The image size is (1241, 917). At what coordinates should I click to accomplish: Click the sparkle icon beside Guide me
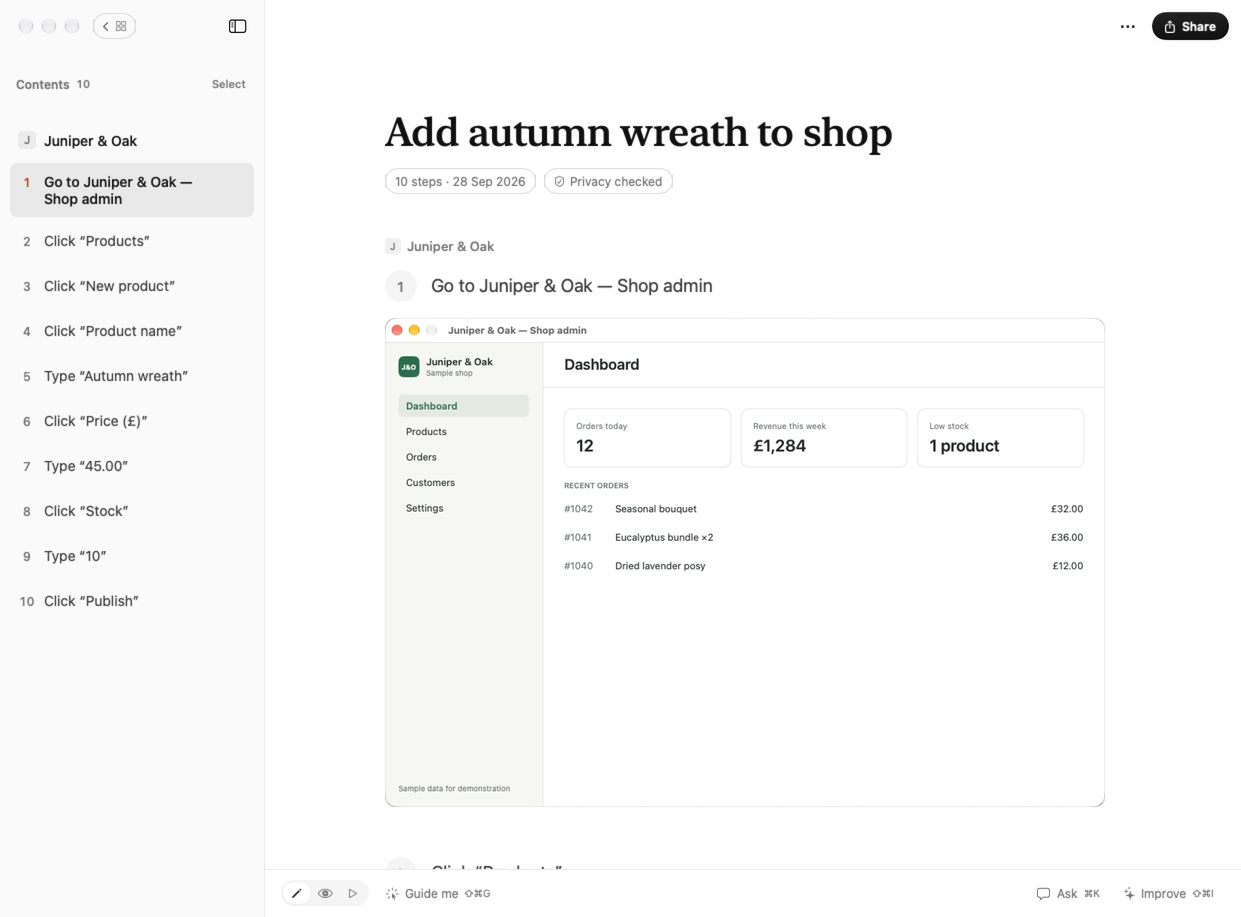pyautogui.click(x=392, y=894)
